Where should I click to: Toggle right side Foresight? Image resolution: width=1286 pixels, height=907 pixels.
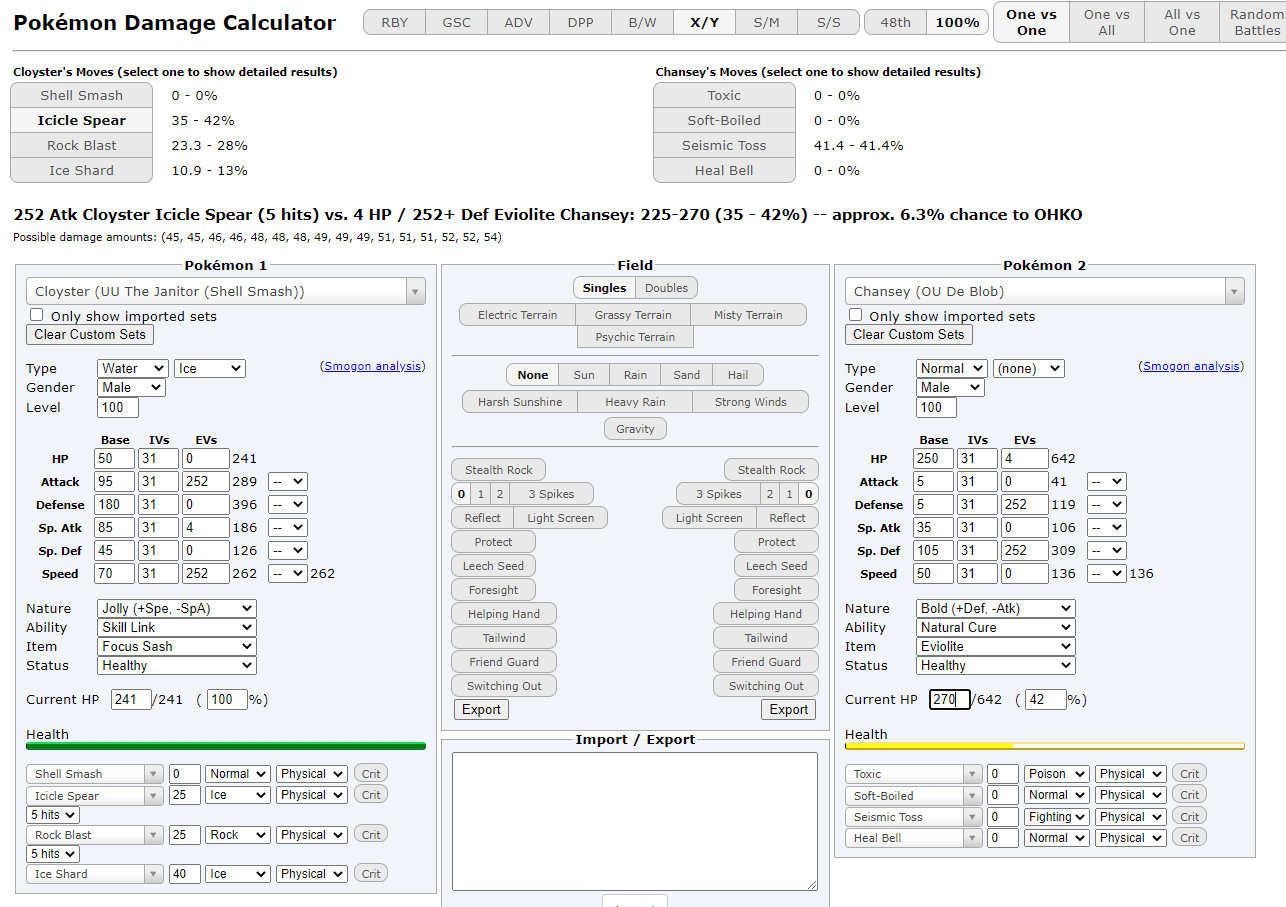(776, 590)
